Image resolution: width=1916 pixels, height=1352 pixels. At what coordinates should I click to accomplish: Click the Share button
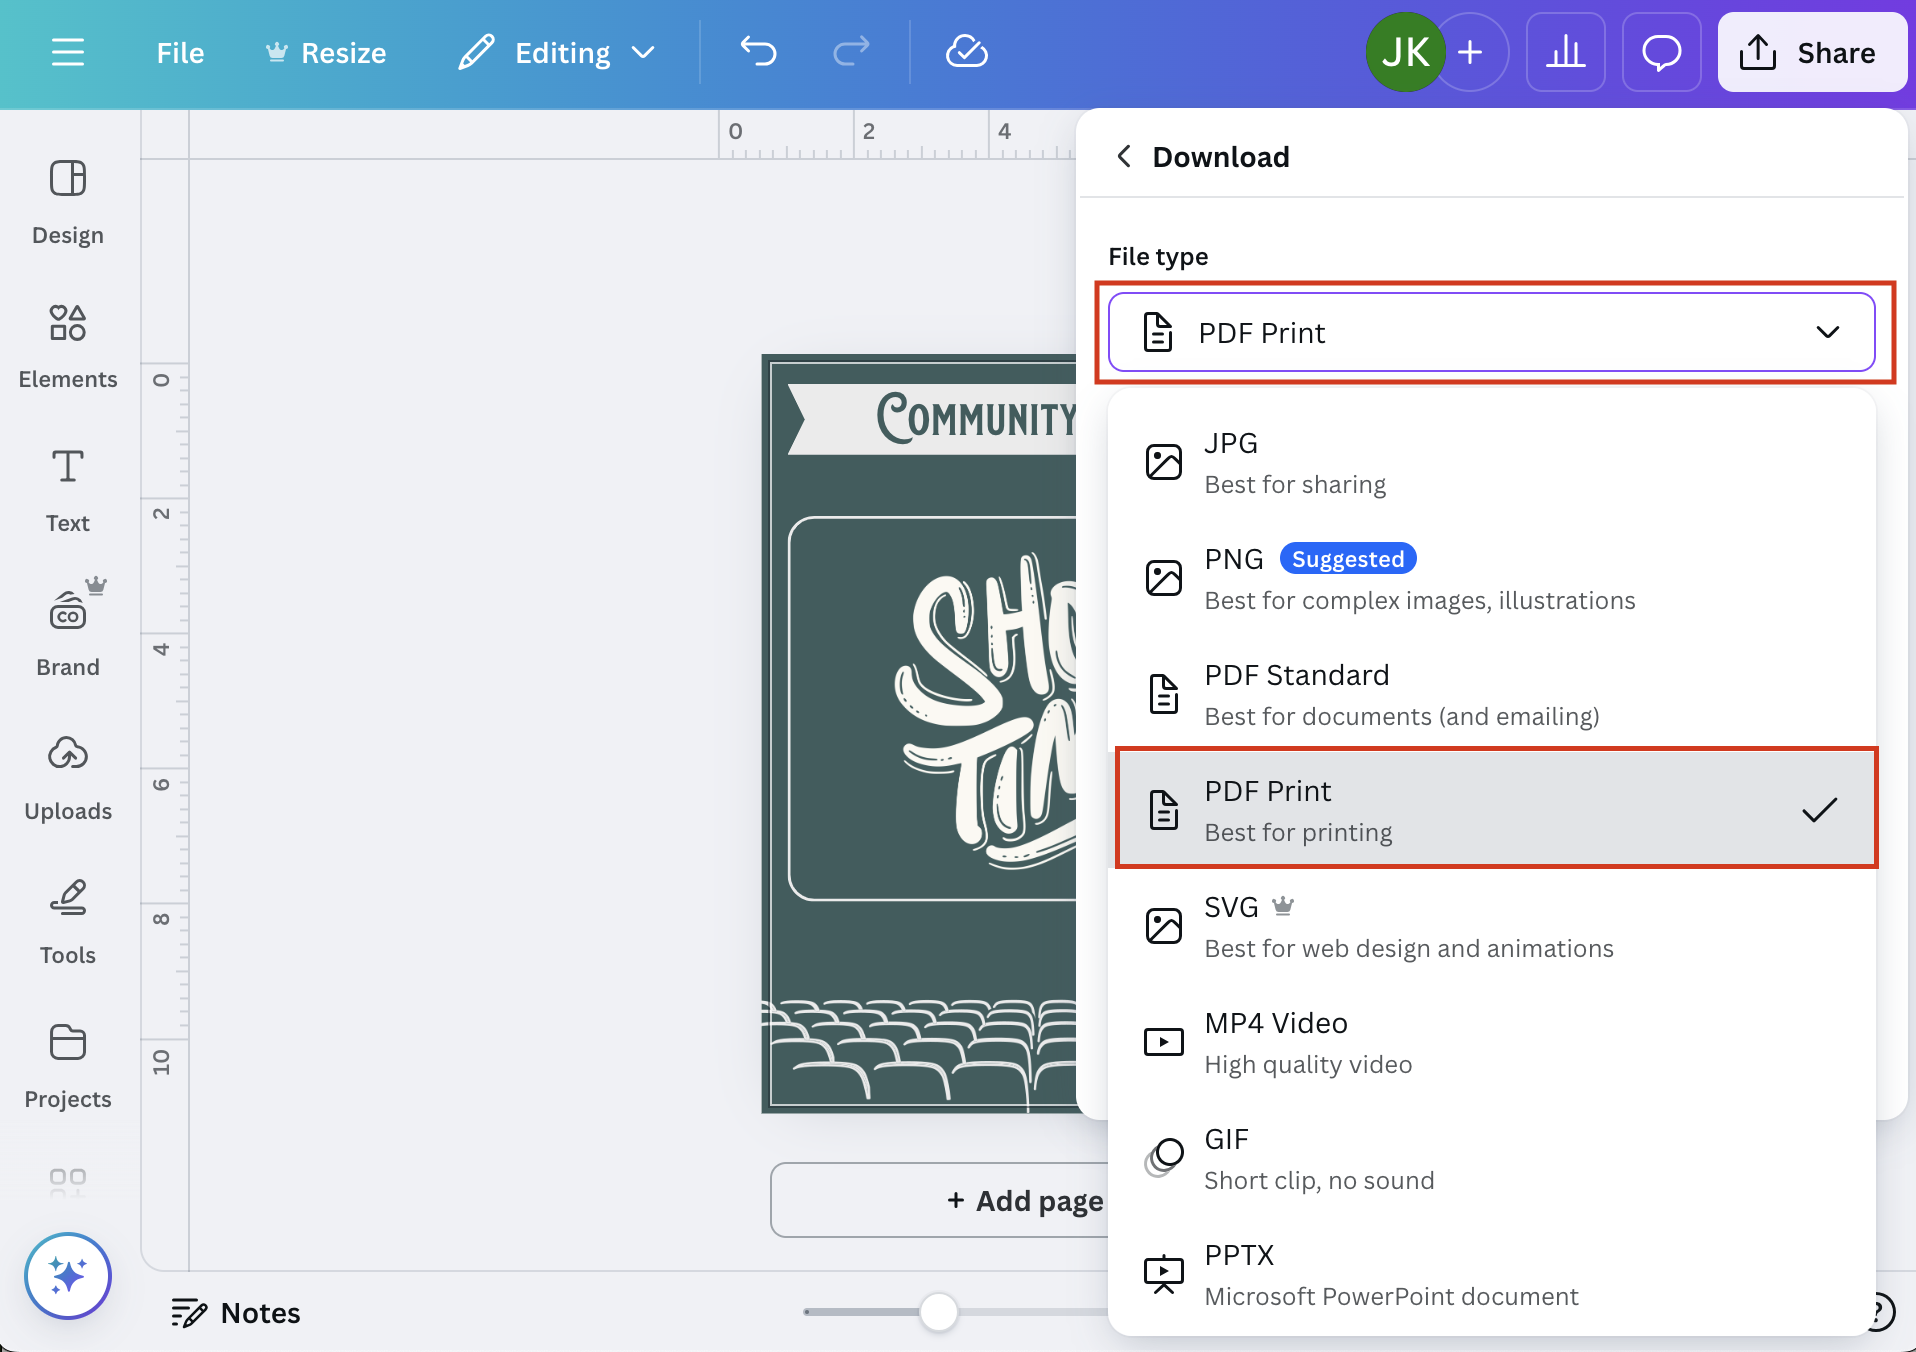click(1812, 52)
